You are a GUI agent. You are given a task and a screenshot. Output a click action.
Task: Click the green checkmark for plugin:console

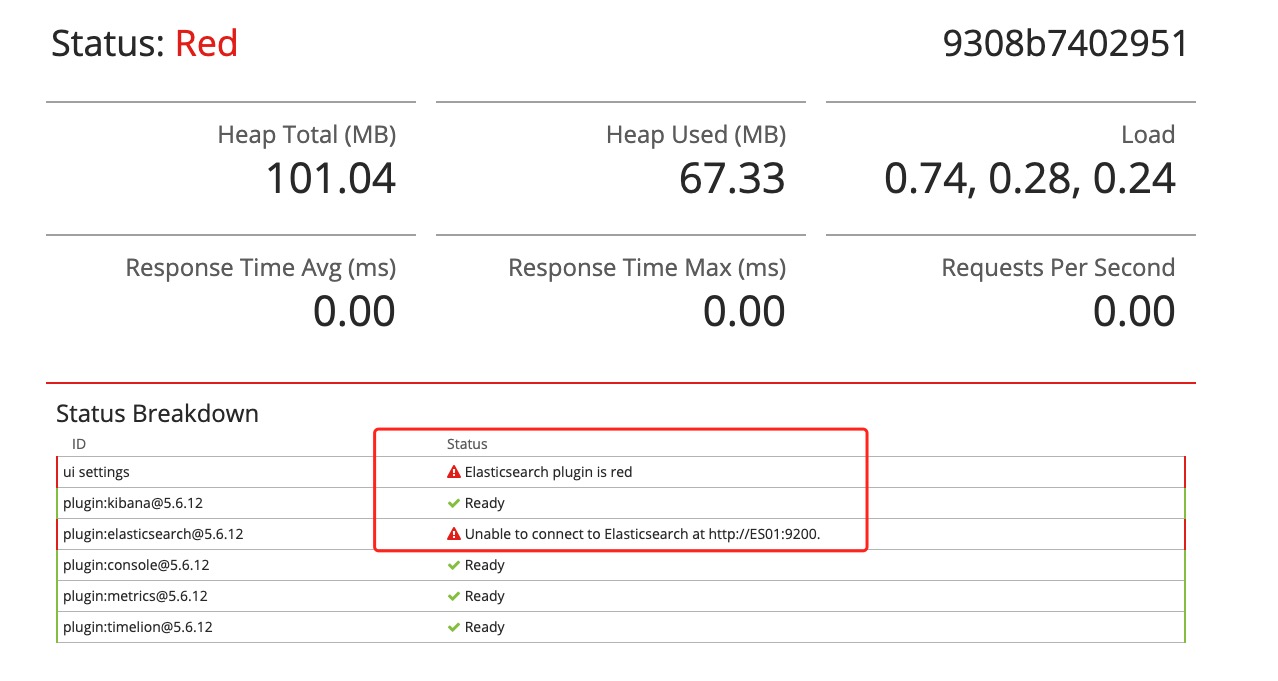[453, 565]
